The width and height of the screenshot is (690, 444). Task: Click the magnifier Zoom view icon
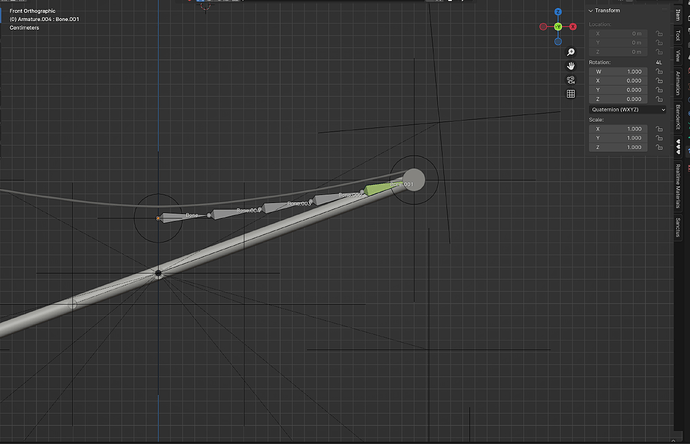point(571,52)
